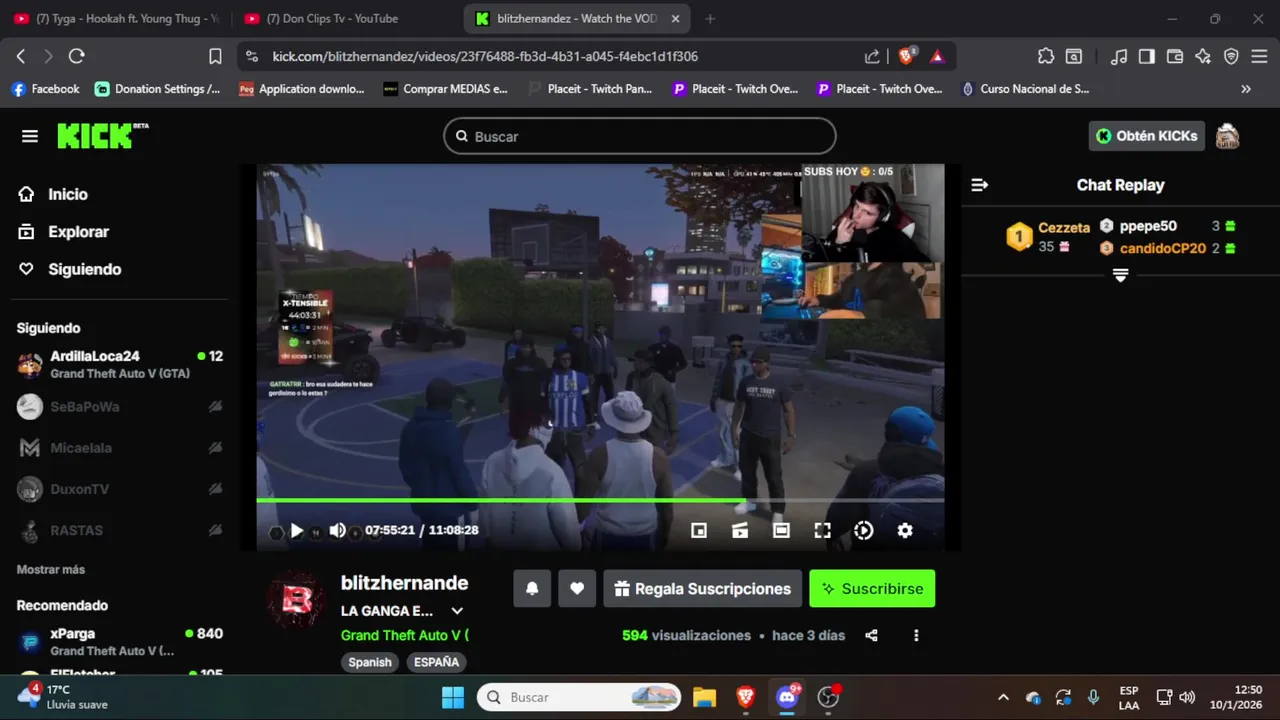Open SeBaPoWa offline channel
Image resolution: width=1280 pixels, height=720 pixels.
pos(120,406)
